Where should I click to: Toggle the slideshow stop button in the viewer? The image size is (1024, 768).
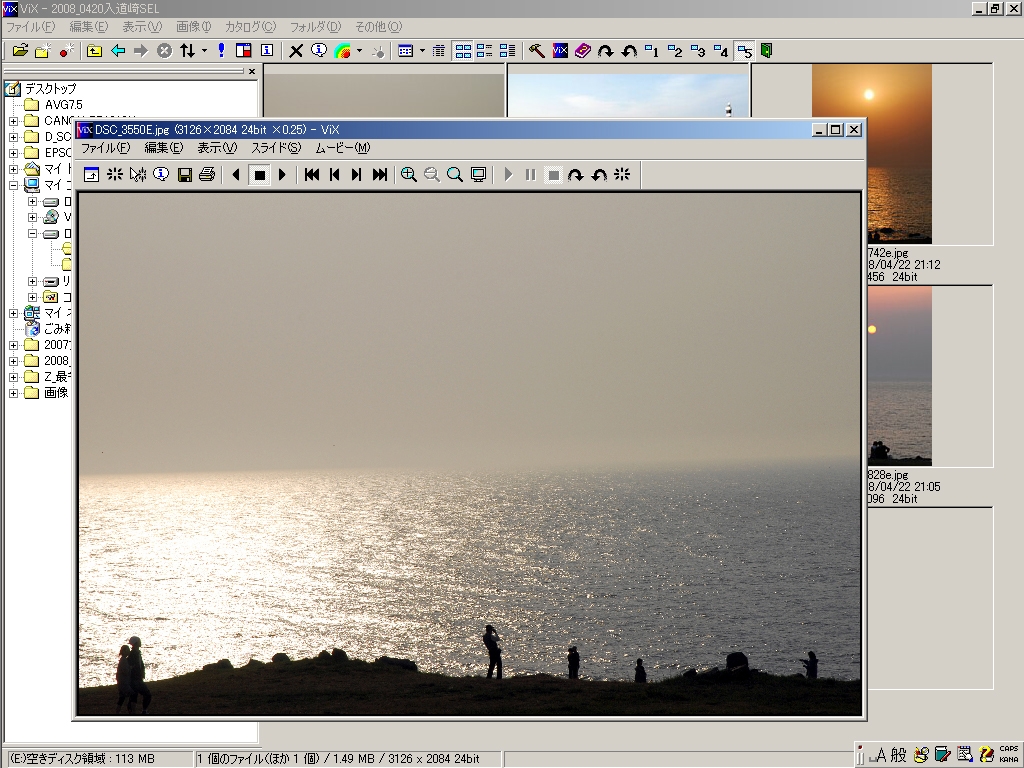point(259,175)
